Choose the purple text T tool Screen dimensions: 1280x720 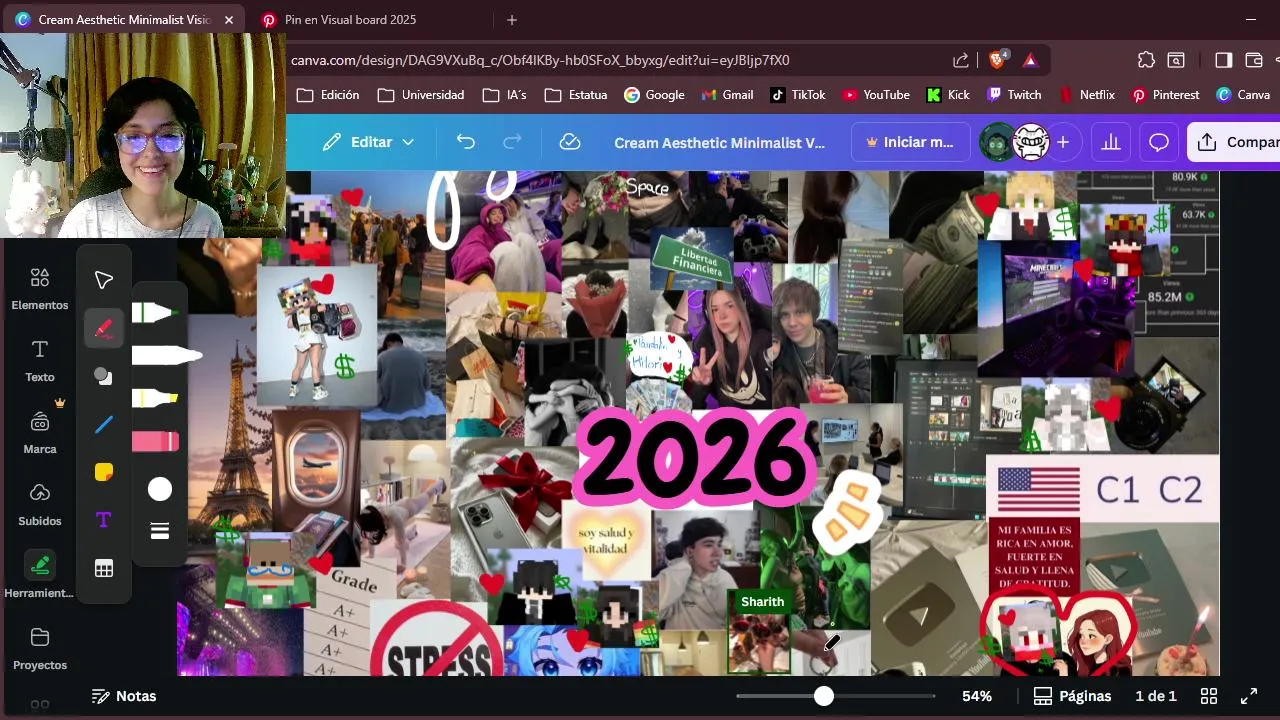tap(104, 520)
